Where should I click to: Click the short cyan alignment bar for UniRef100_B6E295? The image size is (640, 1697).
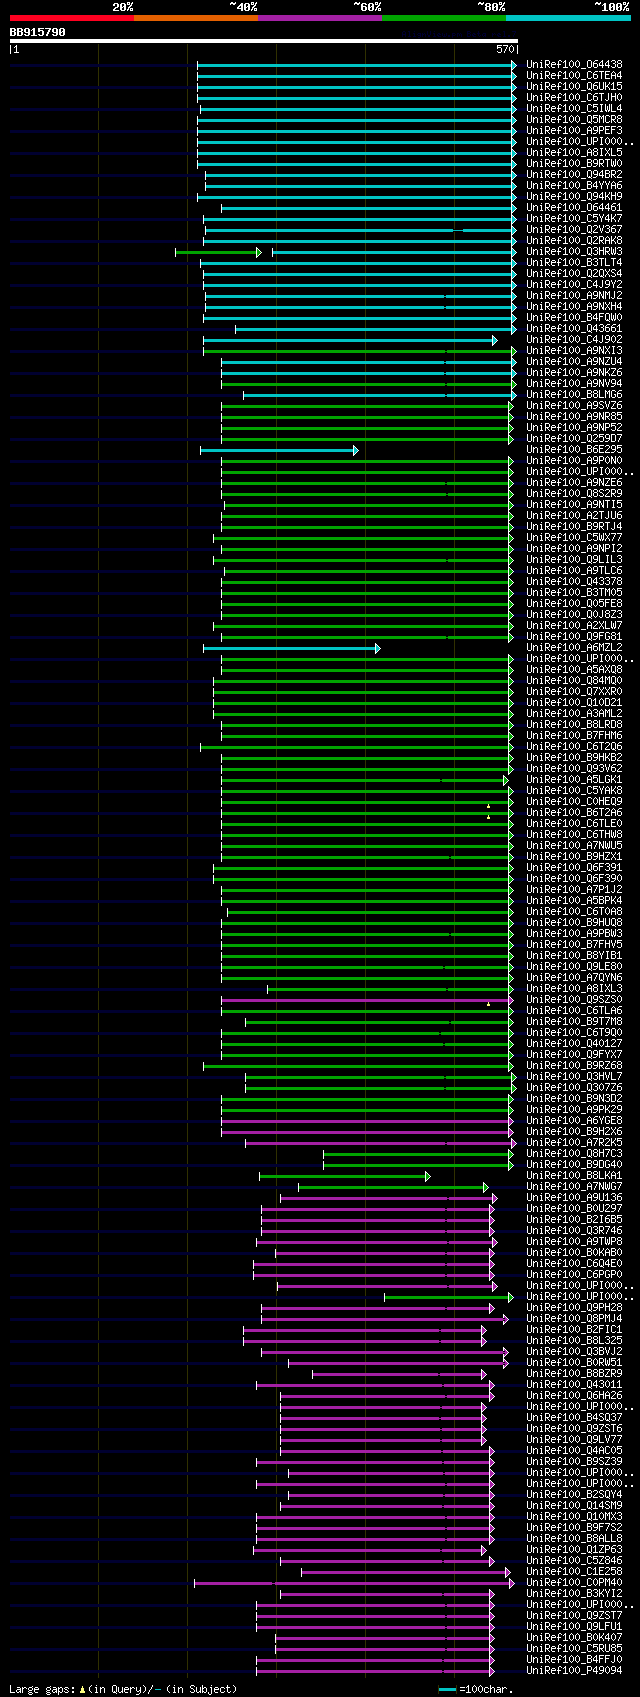[x=279, y=450]
